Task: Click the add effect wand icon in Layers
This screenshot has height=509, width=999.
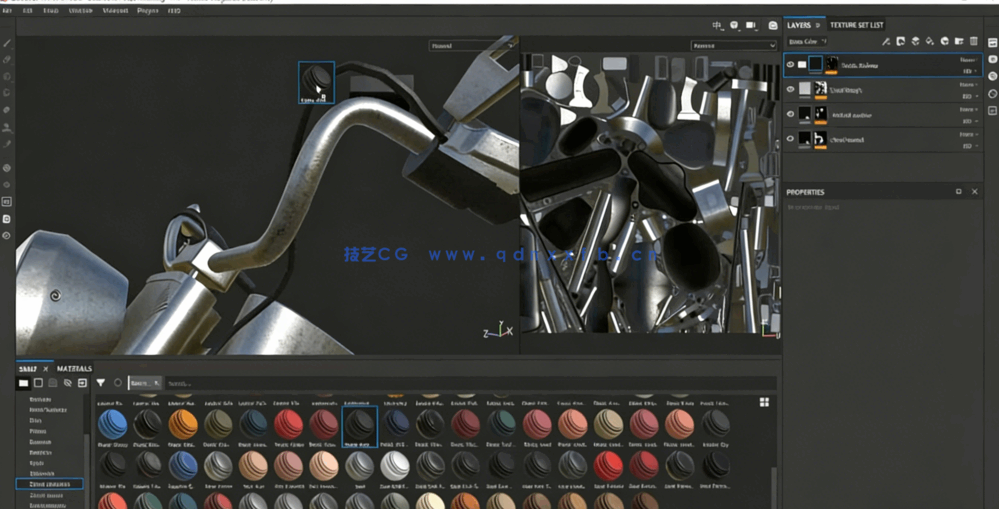Action: pos(885,41)
